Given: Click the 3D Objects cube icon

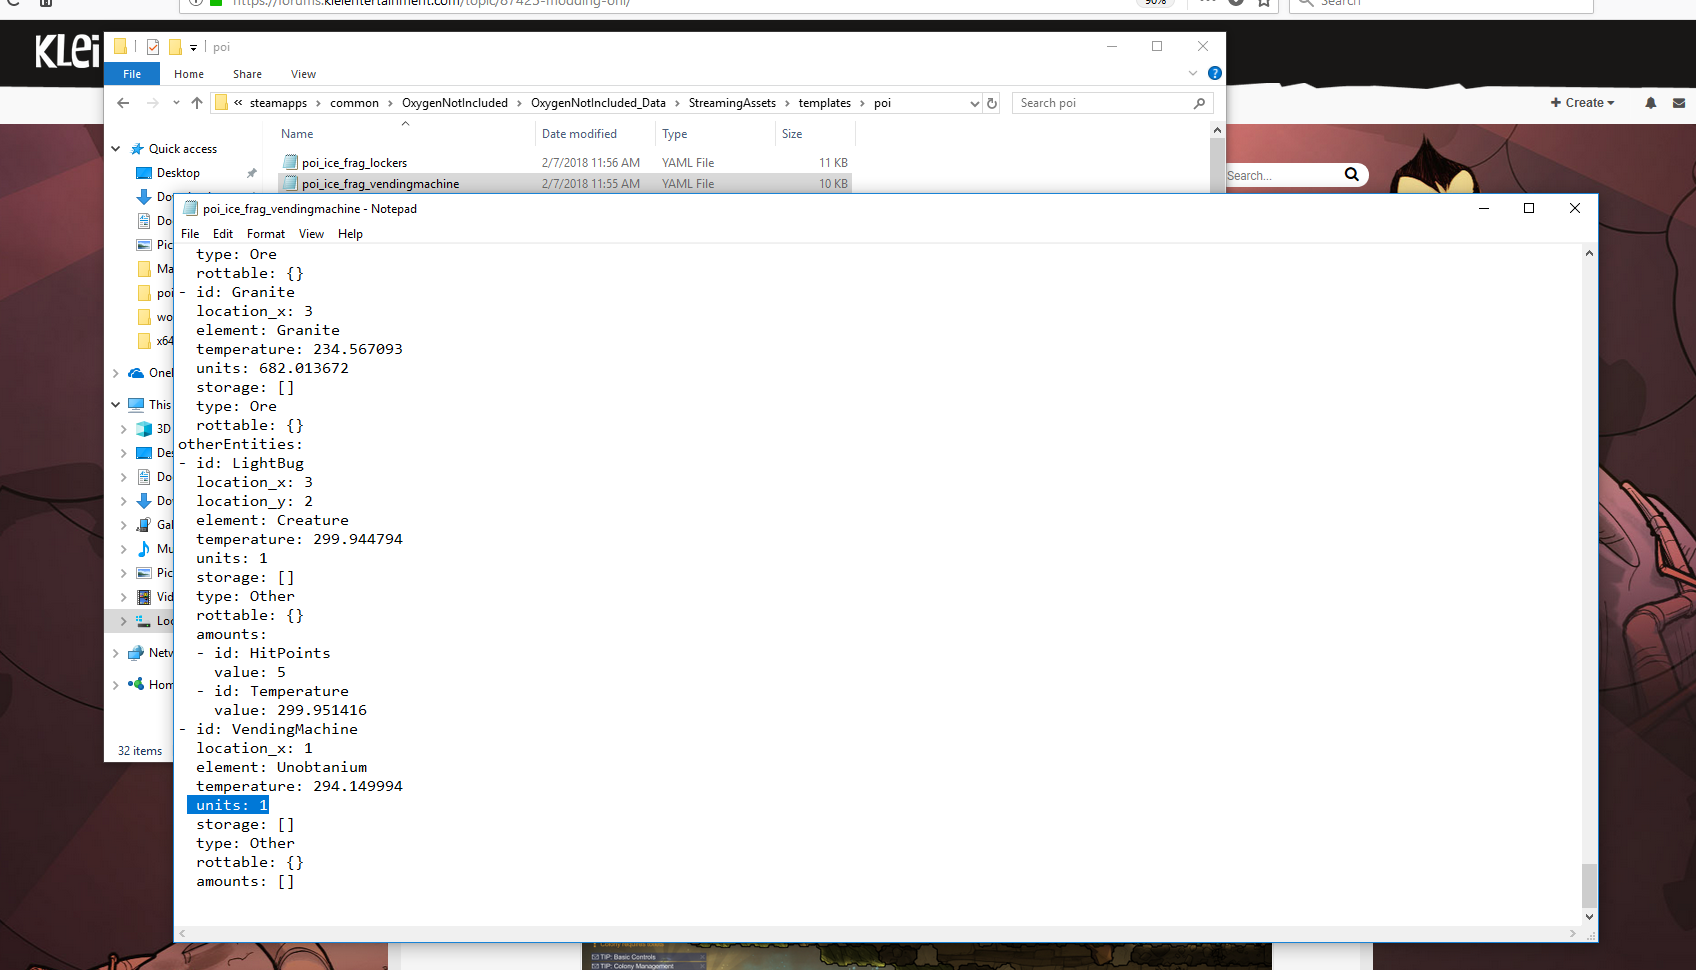Looking at the screenshot, I should (144, 429).
